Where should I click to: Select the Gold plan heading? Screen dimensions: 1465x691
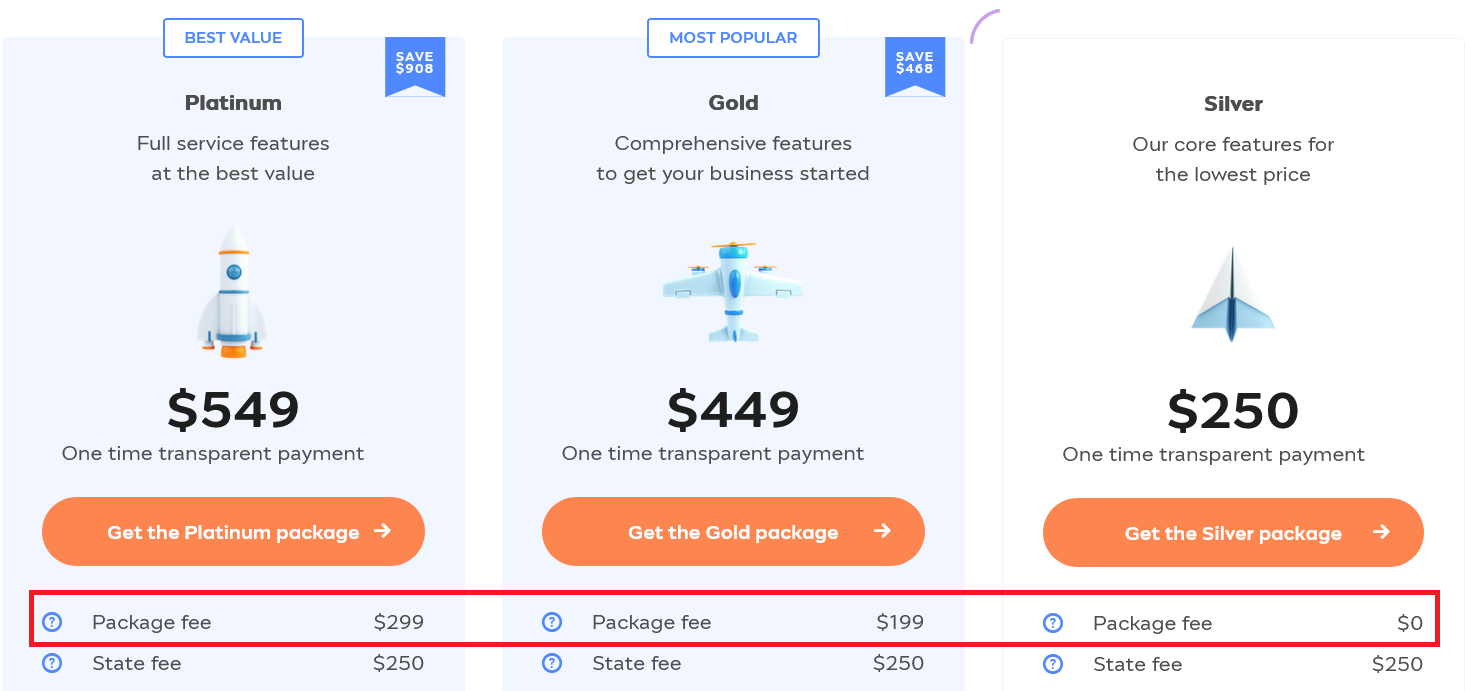[x=733, y=103]
